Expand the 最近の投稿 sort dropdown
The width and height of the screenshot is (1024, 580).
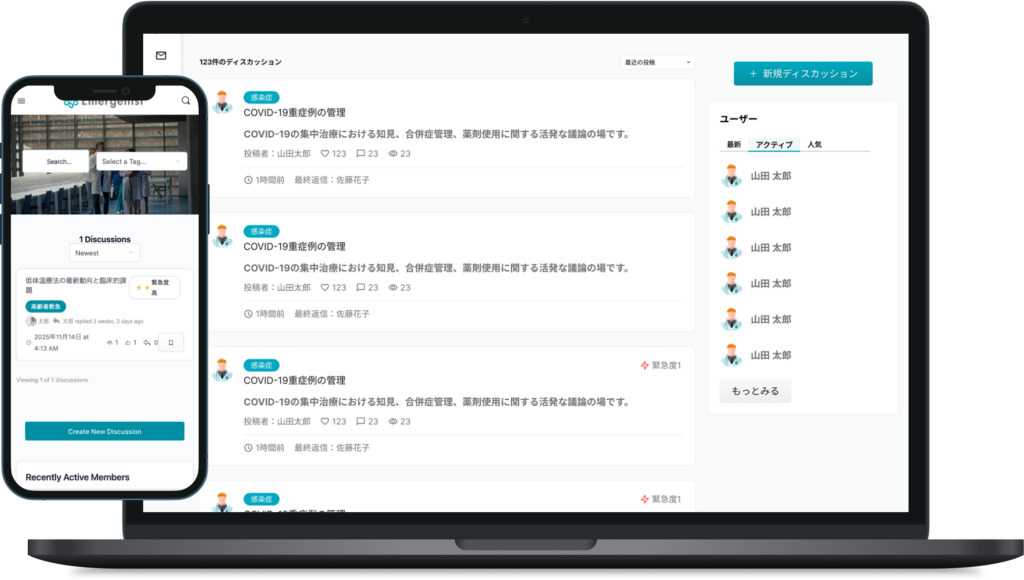(x=657, y=62)
